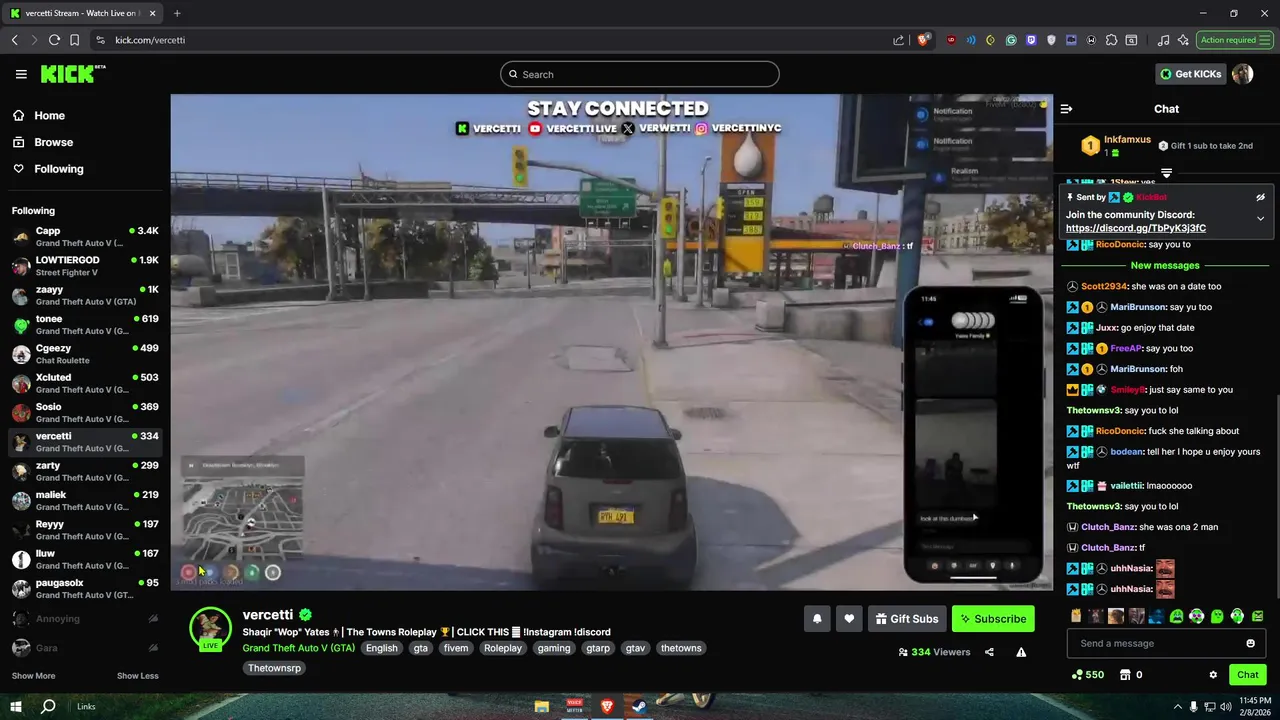The height and width of the screenshot is (720, 1280).
Task: Jump to New messages in chat
Action: (x=1165, y=265)
